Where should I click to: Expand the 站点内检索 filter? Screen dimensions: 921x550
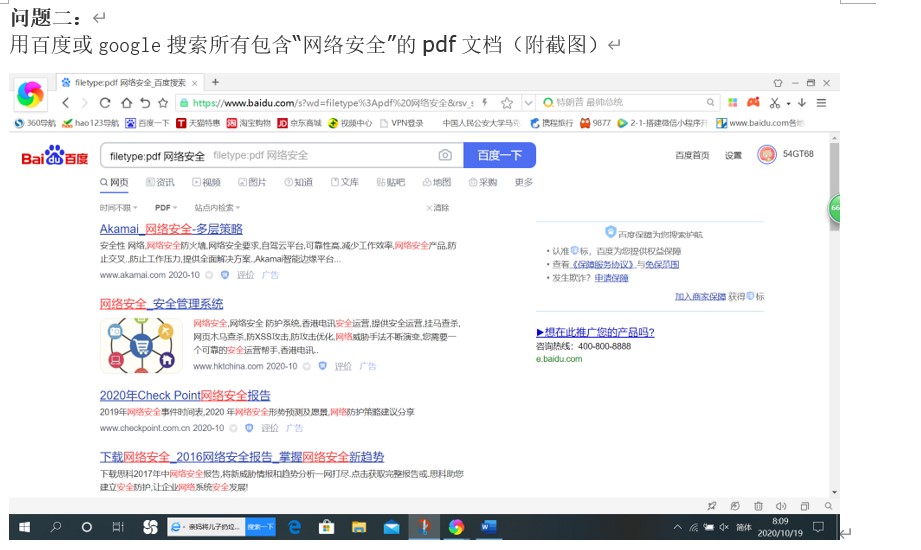[x=217, y=208]
